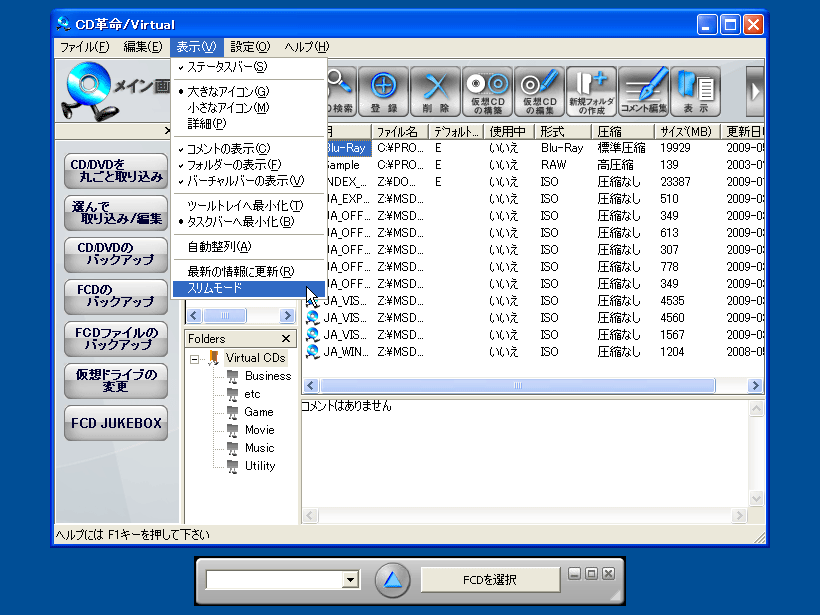The width and height of the screenshot is (820, 615).
Task: Select the Music folder icon
Action: tap(233, 448)
